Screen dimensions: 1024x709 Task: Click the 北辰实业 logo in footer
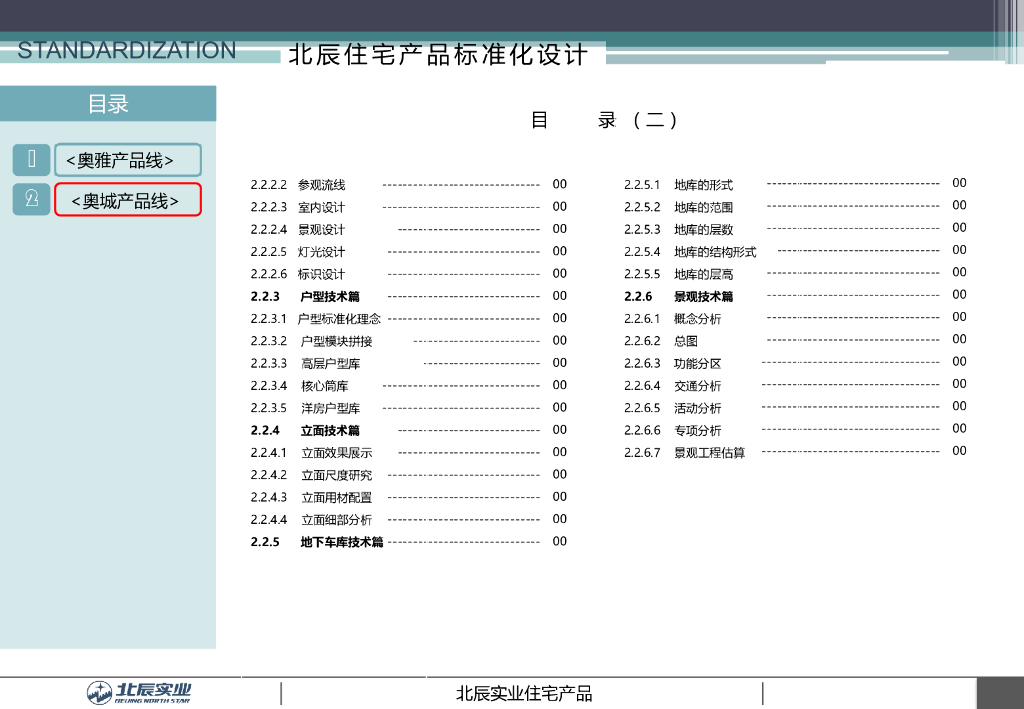139,692
